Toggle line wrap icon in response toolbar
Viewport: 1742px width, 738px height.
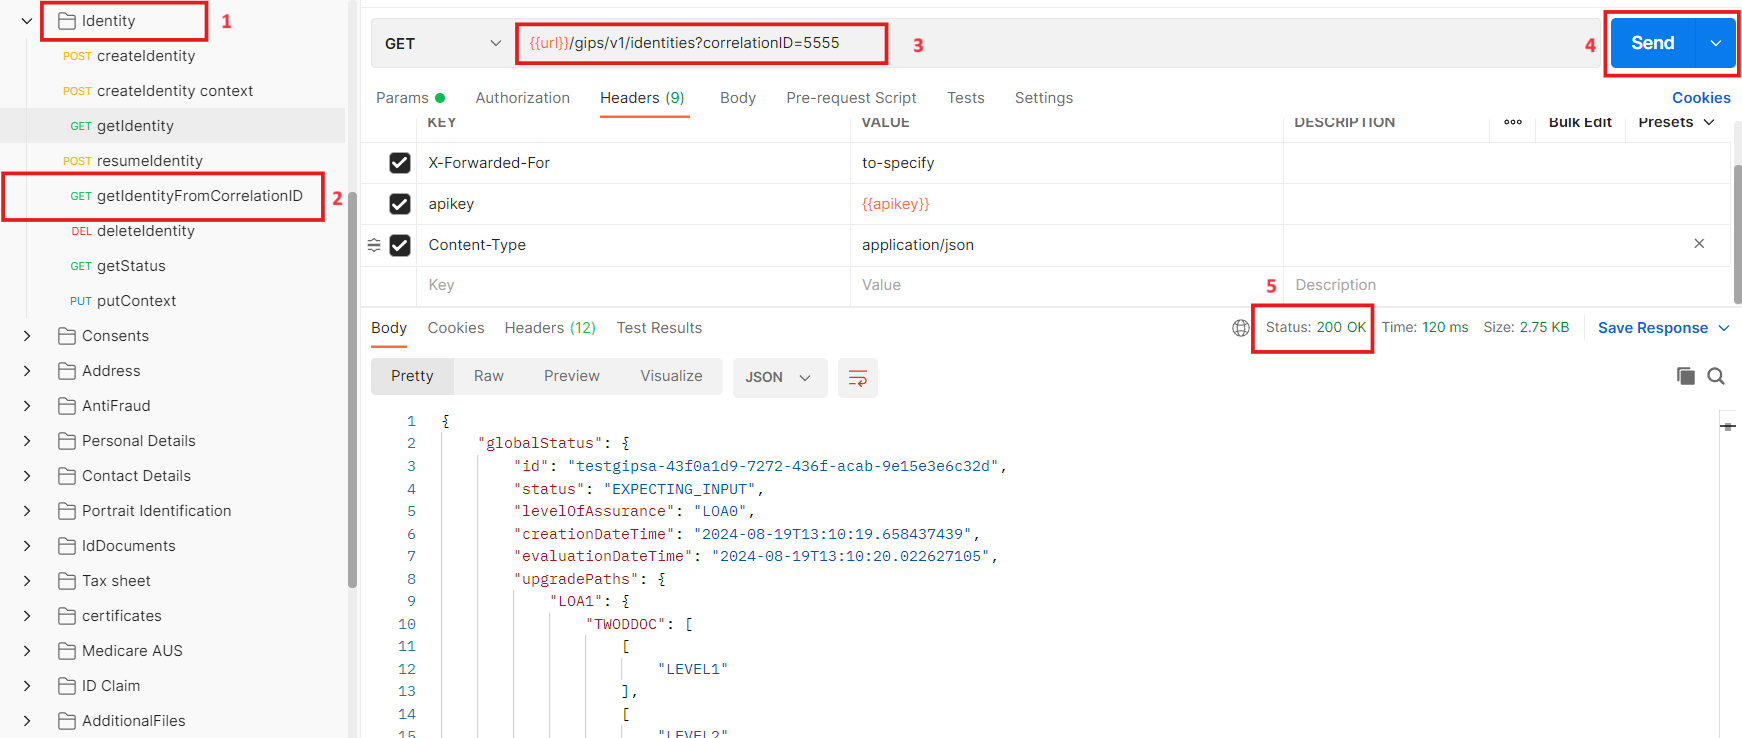click(857, 378)
